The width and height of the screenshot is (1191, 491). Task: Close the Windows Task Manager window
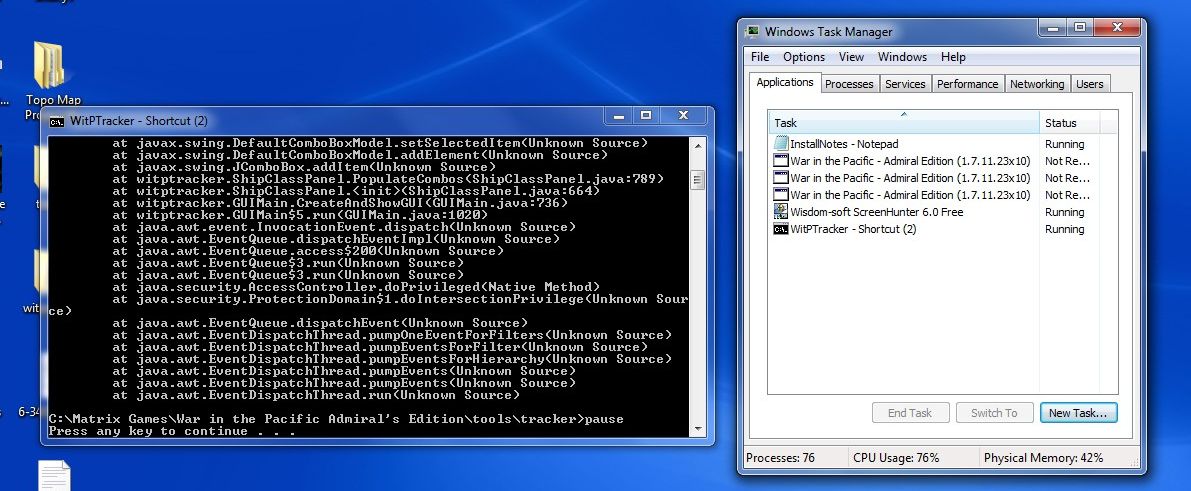pos(1116,27)
